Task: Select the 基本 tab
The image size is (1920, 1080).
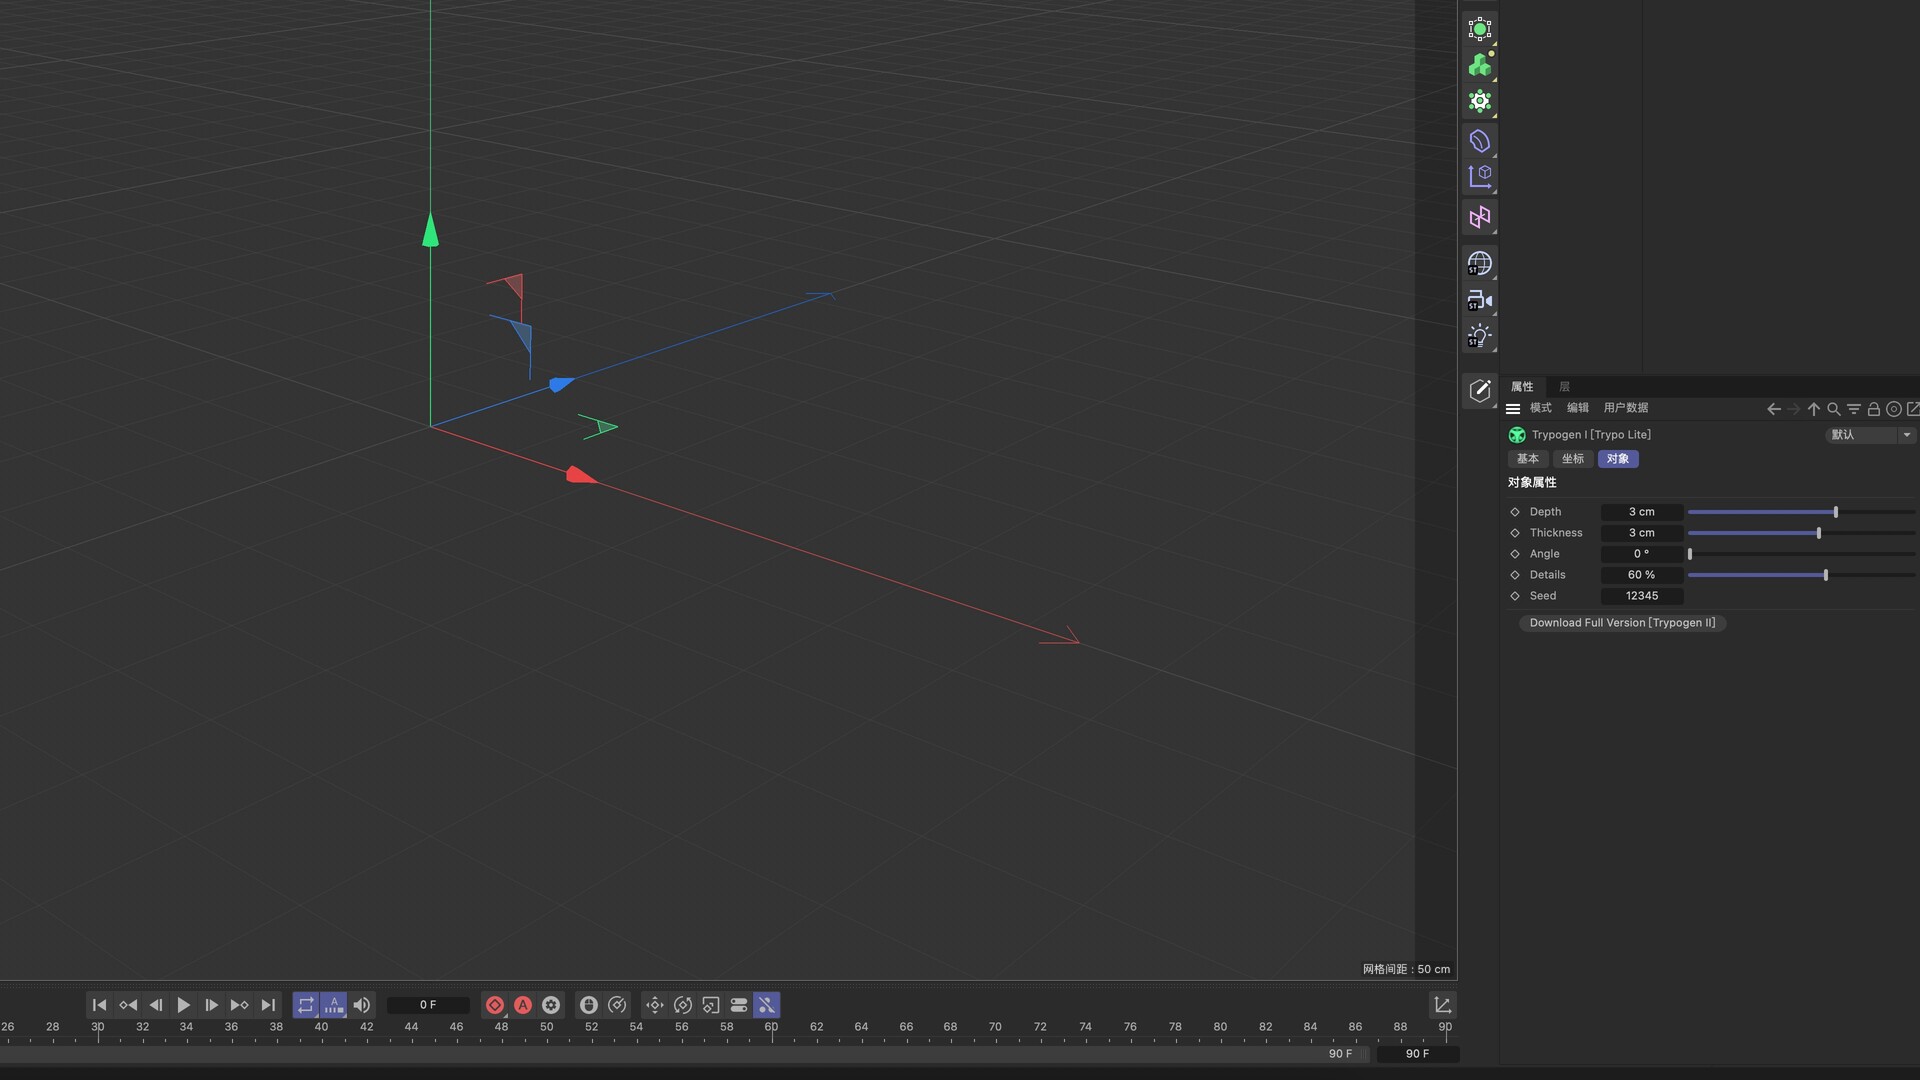Action: pos(1528,459)
